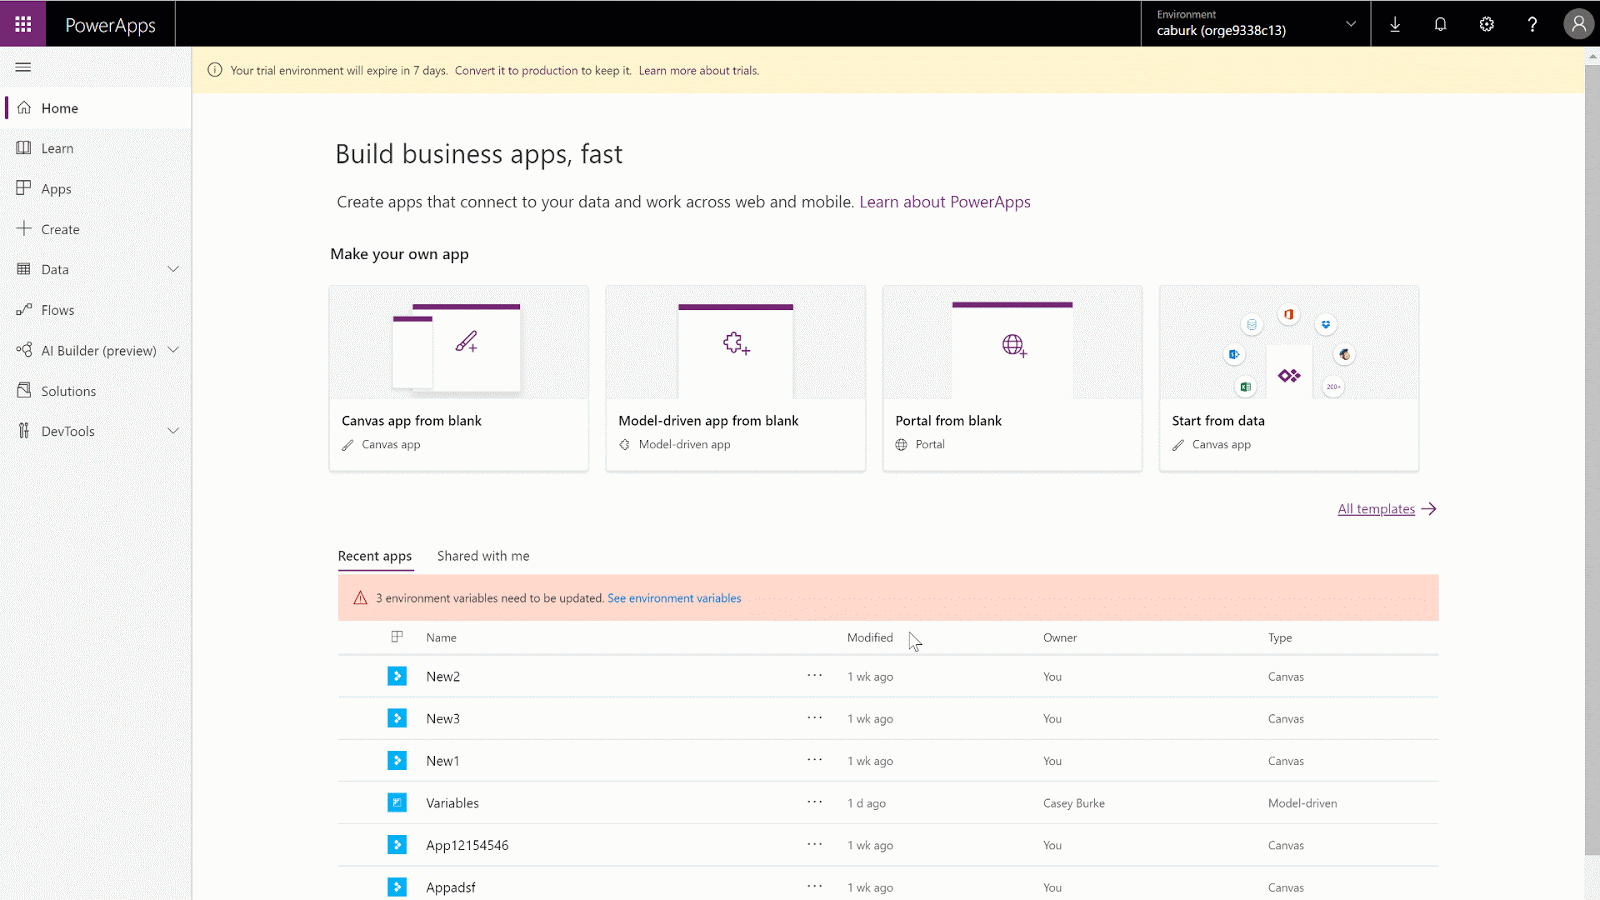Image resolution: width=1600 pixels, height=900 pixels.
Task: Expand the DevTools chevron
Action: [x=173, y=431]
